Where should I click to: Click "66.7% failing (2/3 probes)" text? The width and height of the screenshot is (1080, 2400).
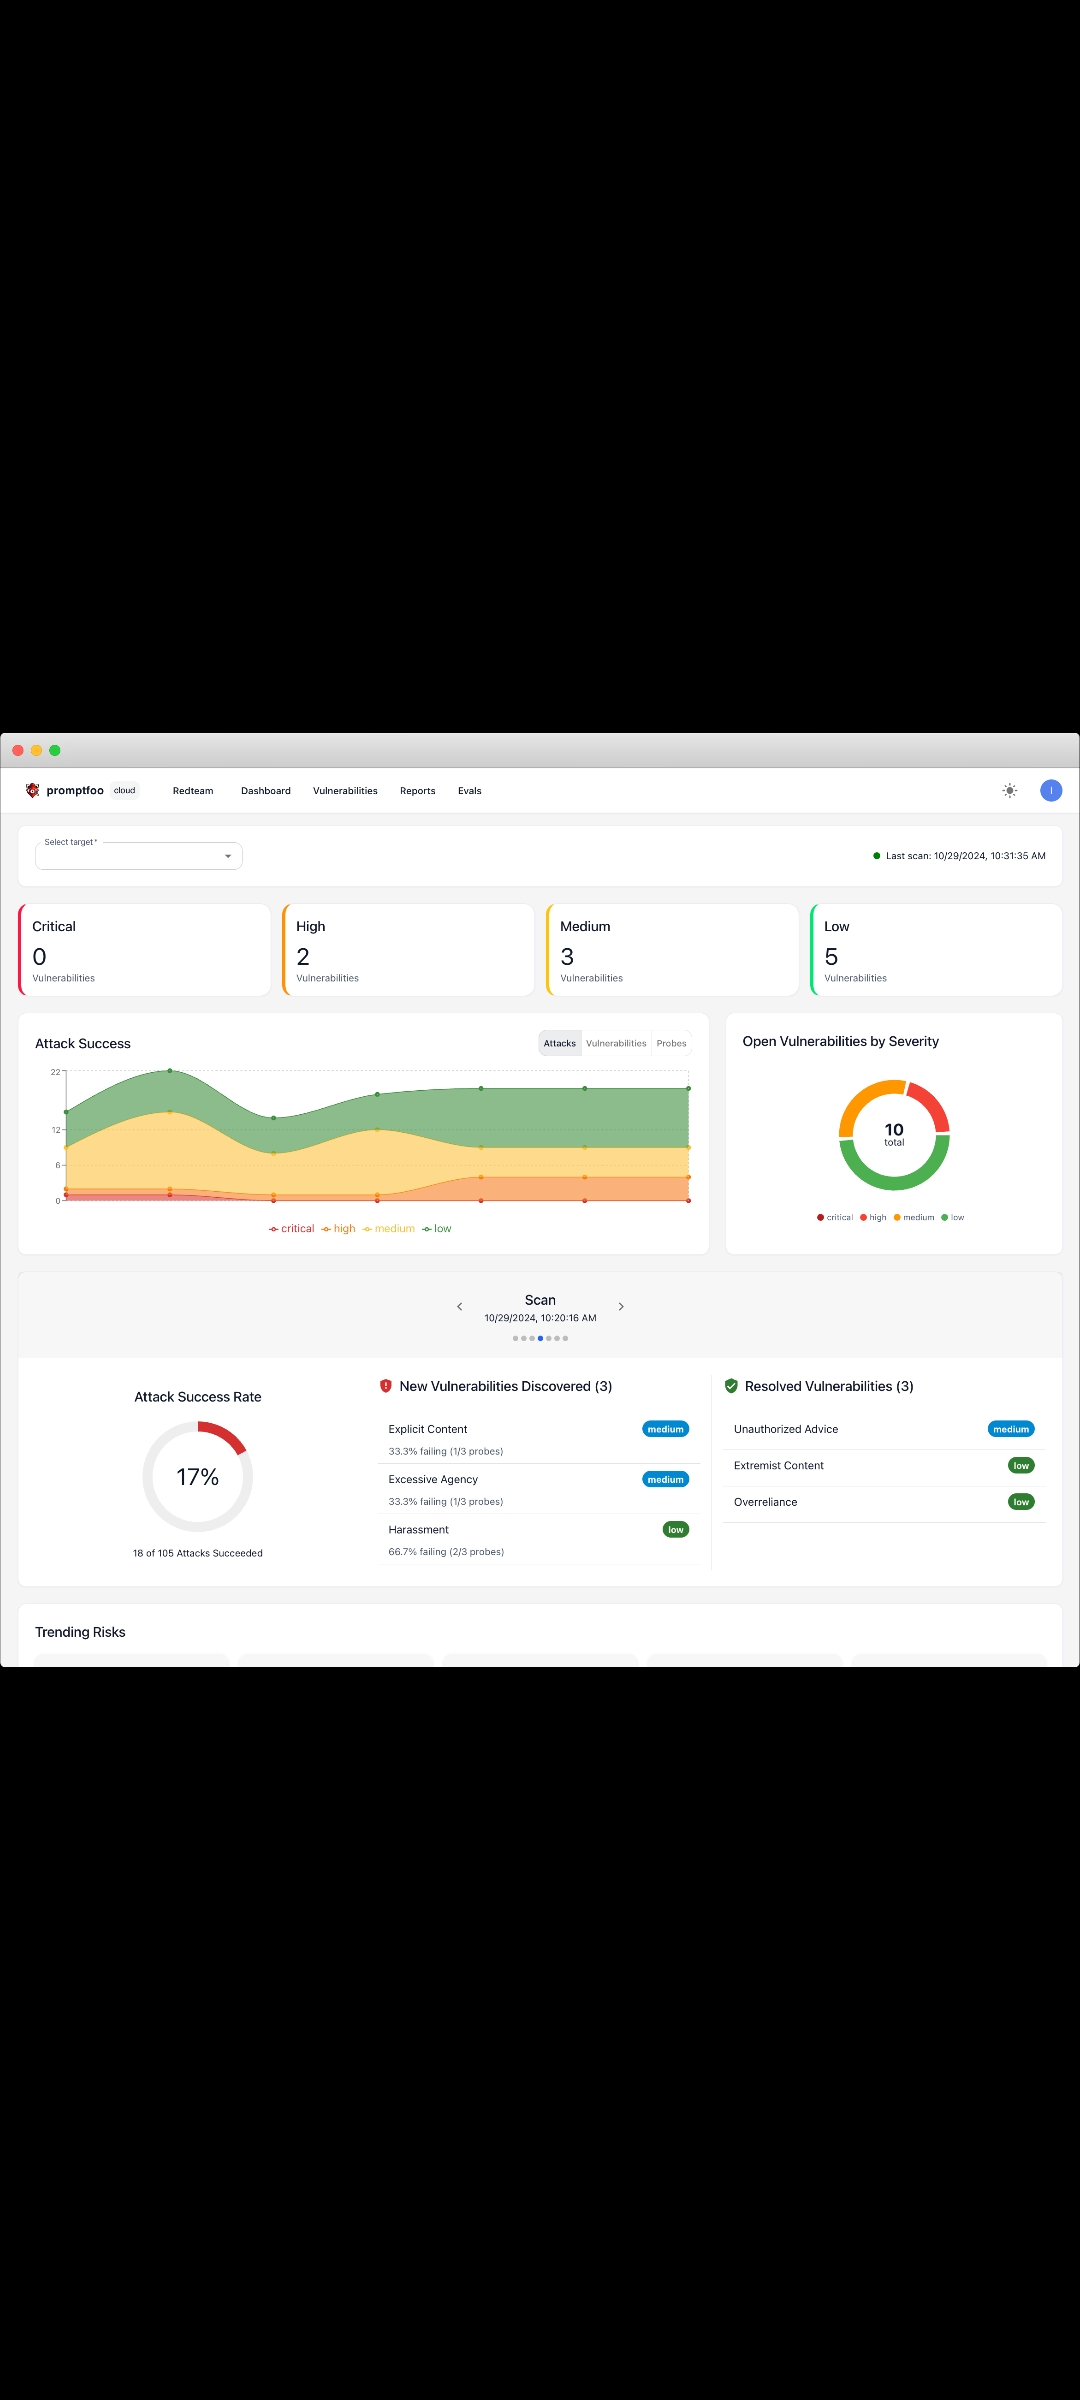pos(446,1552)
